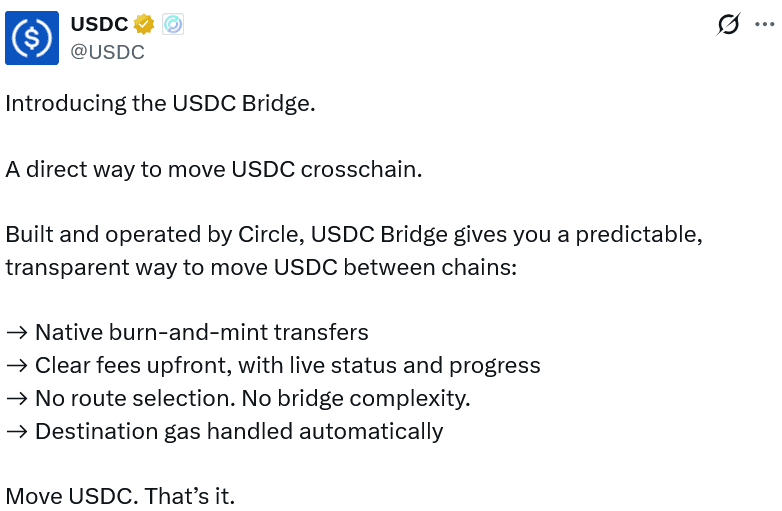Click the arrow before 'Clear fees upfront'
Viewport: 782px width, 511px height.
(16, 366)
